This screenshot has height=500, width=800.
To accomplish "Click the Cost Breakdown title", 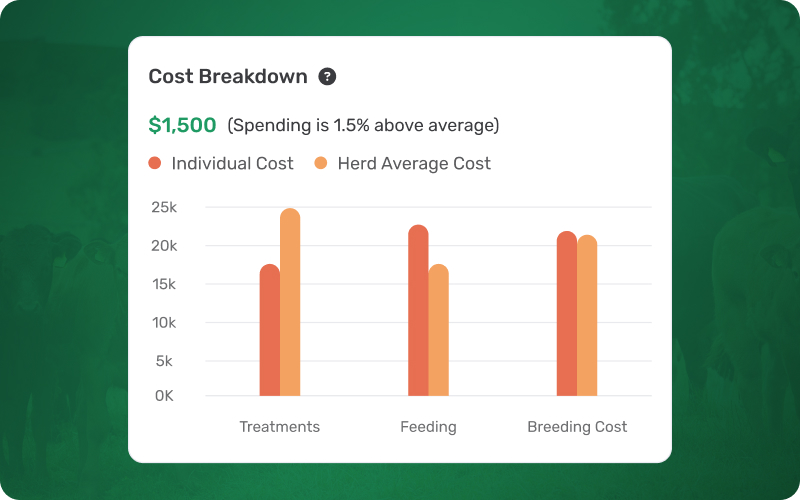I will coord(228,77).
